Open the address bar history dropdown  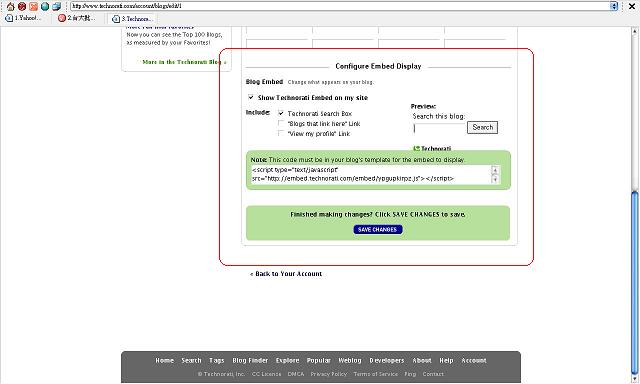point(614,6)
